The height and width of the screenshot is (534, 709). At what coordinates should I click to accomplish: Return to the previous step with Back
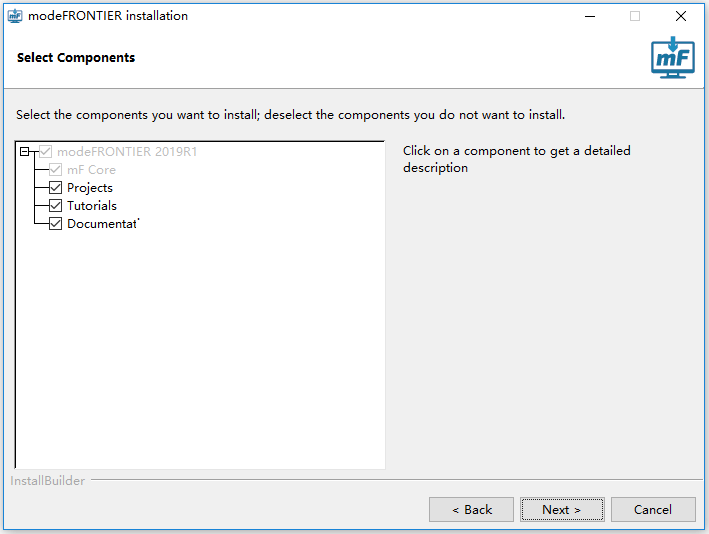pos(471,510)
